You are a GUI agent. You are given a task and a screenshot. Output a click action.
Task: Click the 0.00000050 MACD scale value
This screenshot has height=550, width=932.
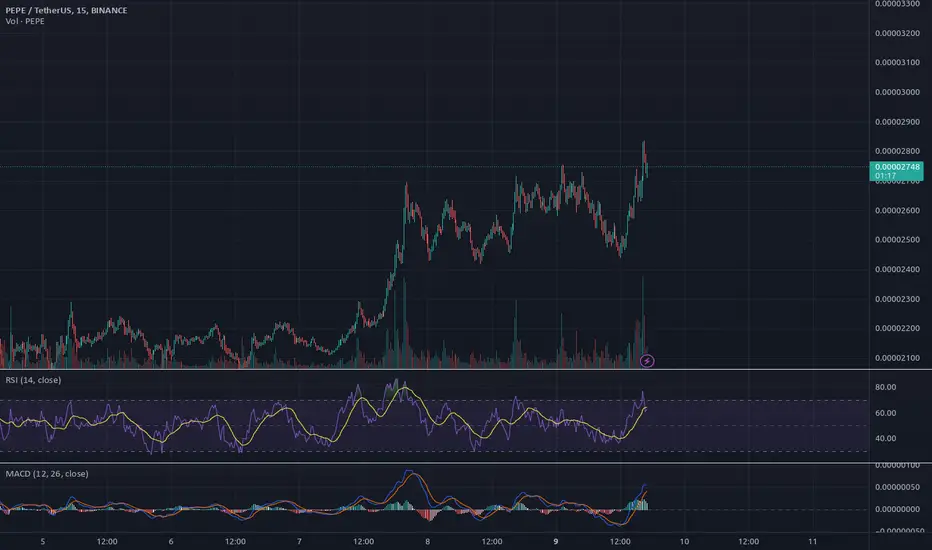coord(897,487)
